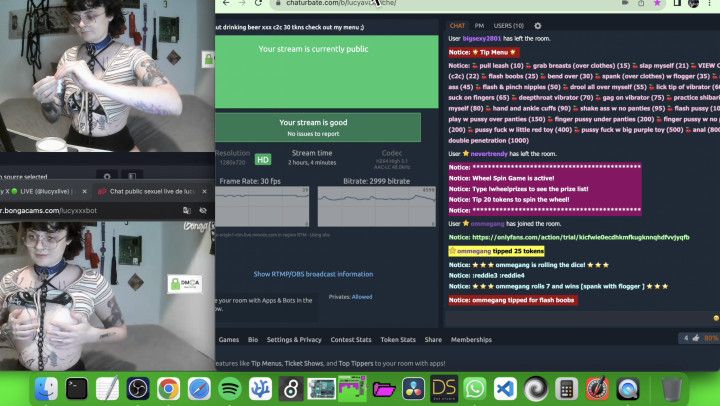Click the Chaturbate address bar URL
Image resolution: width=720 pixels, height=406 pixels.
click(x=341, y=3)
